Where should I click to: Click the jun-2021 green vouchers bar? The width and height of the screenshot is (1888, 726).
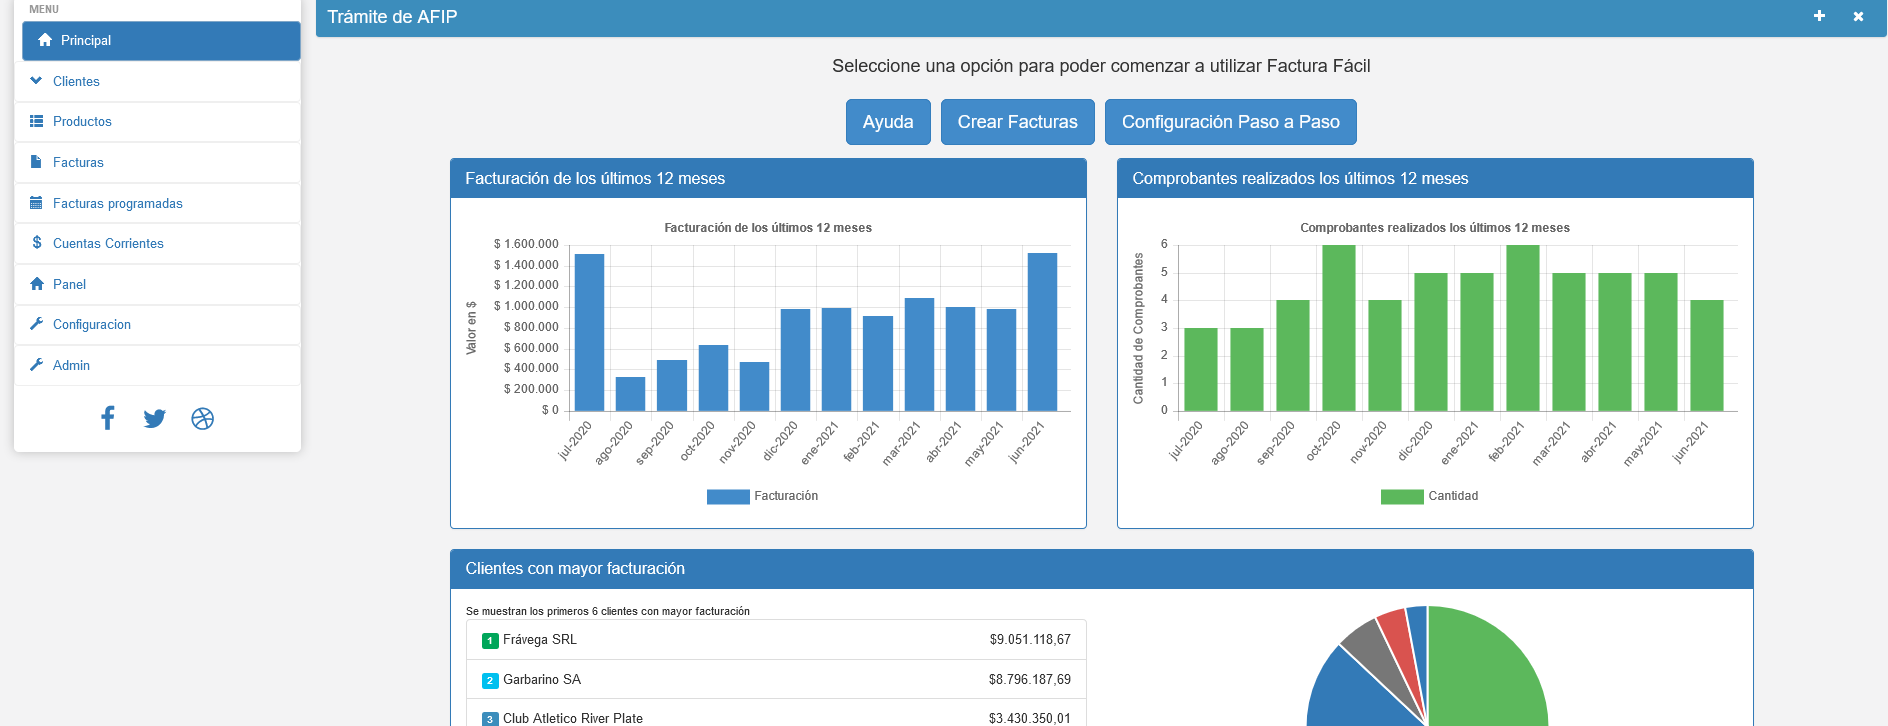[1707, 356]
